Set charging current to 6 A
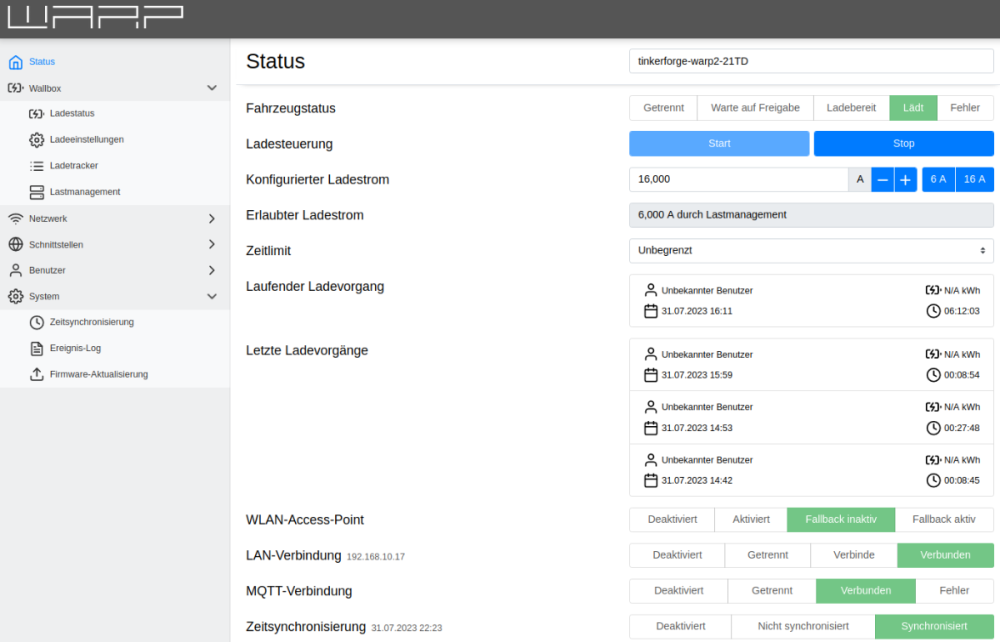 click(937, 180)
